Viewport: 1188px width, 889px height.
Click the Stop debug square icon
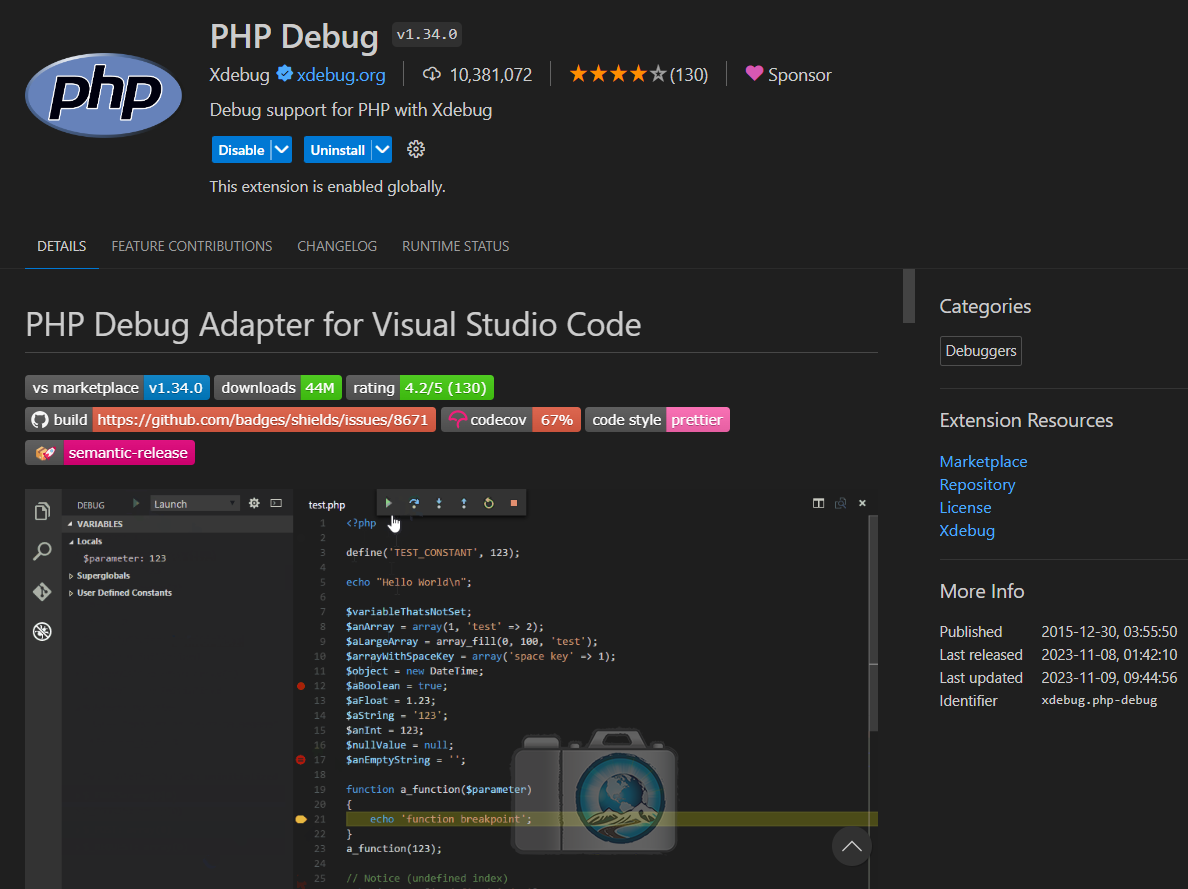(x=514, y=503)
